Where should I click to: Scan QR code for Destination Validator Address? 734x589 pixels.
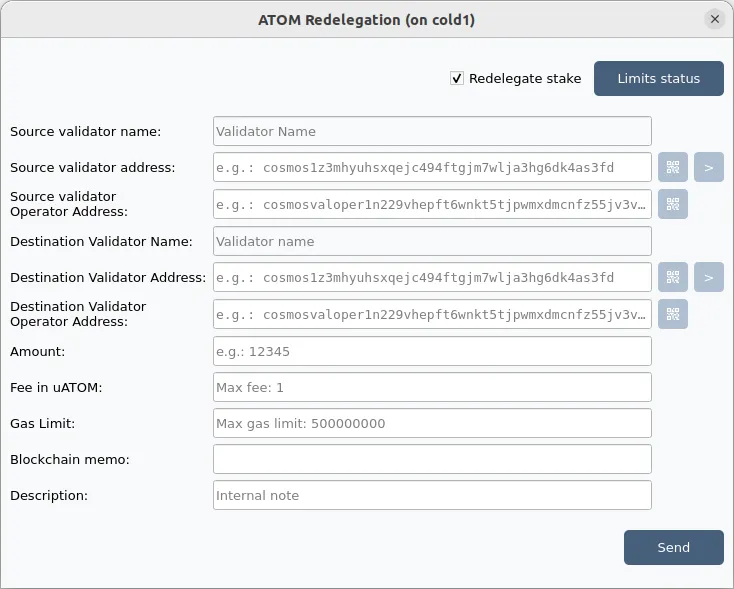click(x=673, y=277)
